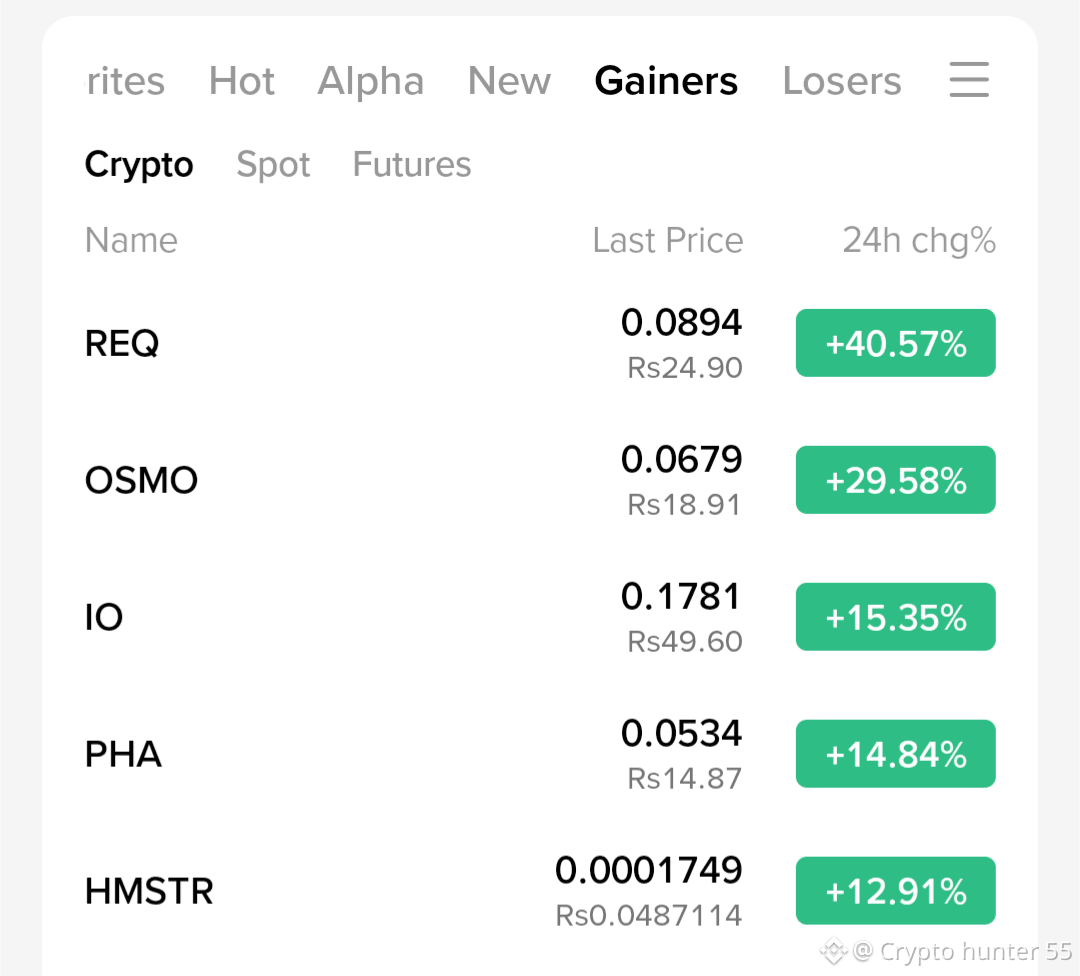Screen dimensions: 1080x976
Task: Open the REQ coin row
Action: pos(540,343)
